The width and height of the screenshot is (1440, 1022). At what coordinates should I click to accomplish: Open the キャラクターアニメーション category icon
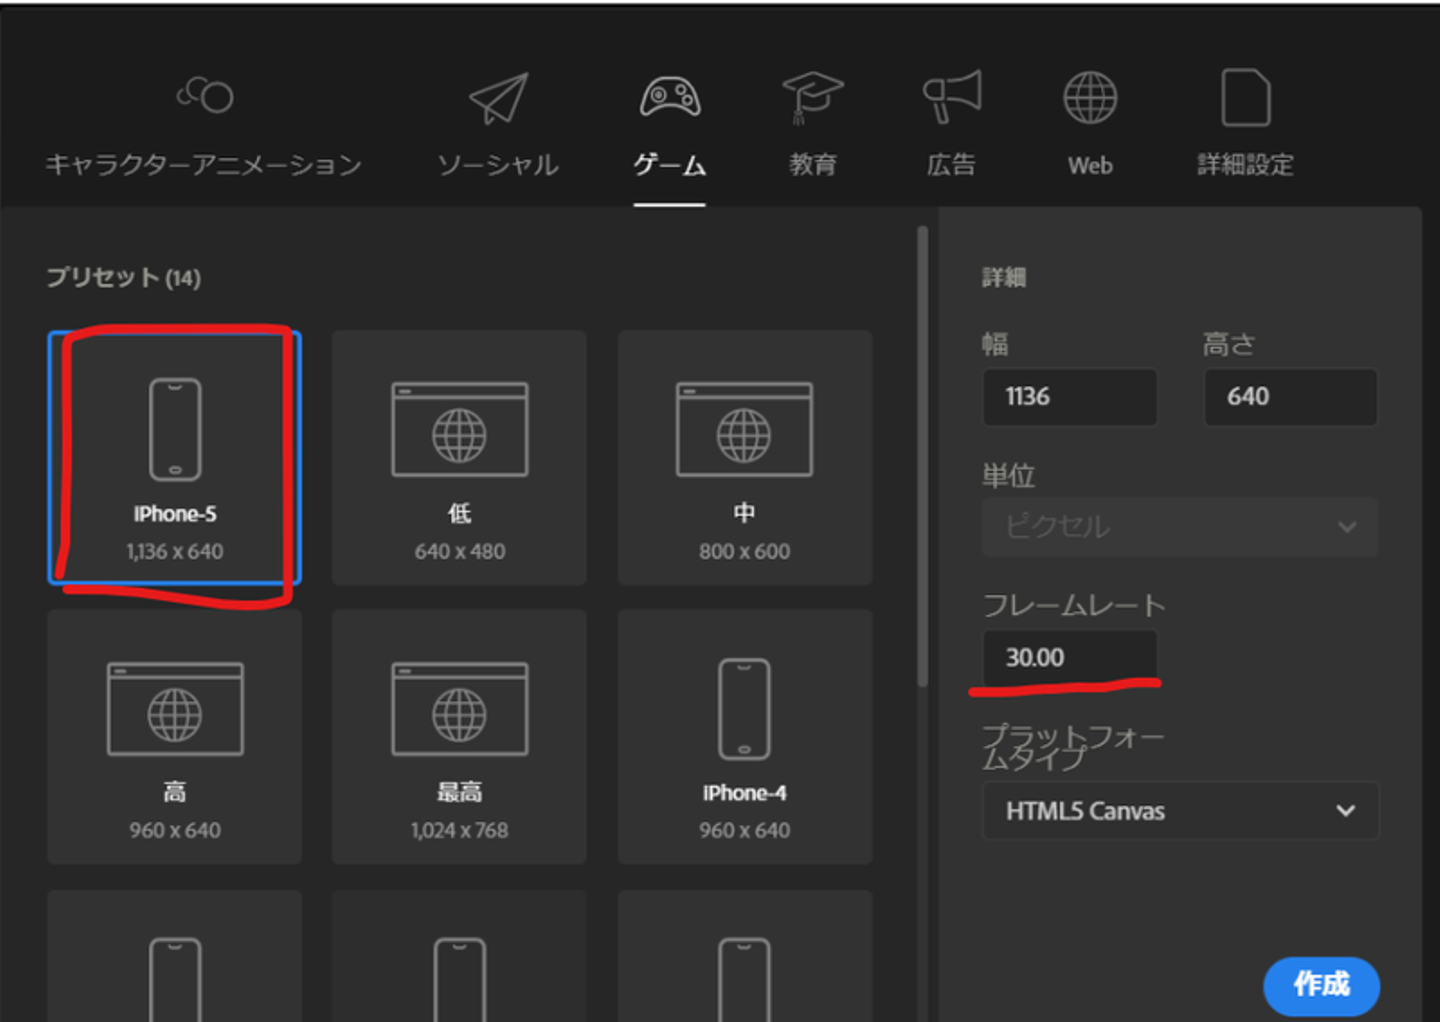pos(204,96)
